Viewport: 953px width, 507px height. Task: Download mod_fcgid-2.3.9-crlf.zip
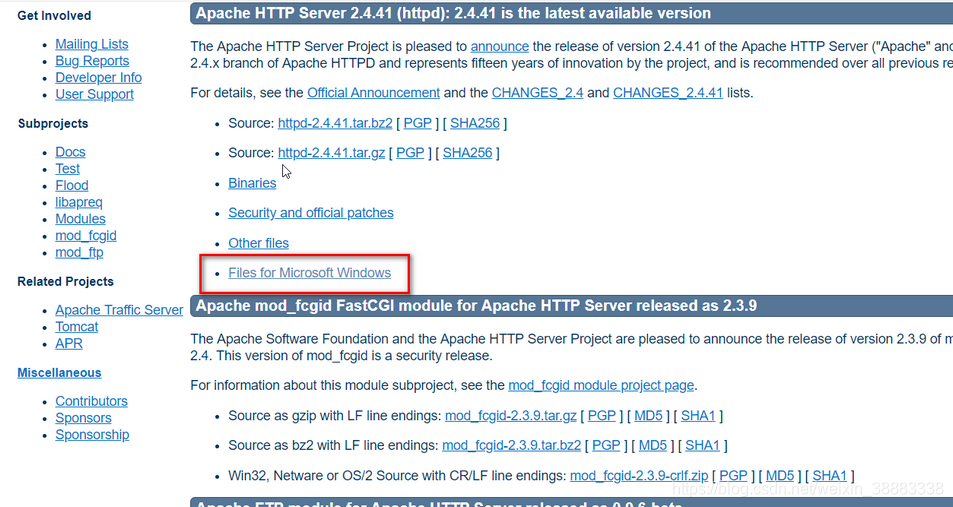click(x=639, y=476)
